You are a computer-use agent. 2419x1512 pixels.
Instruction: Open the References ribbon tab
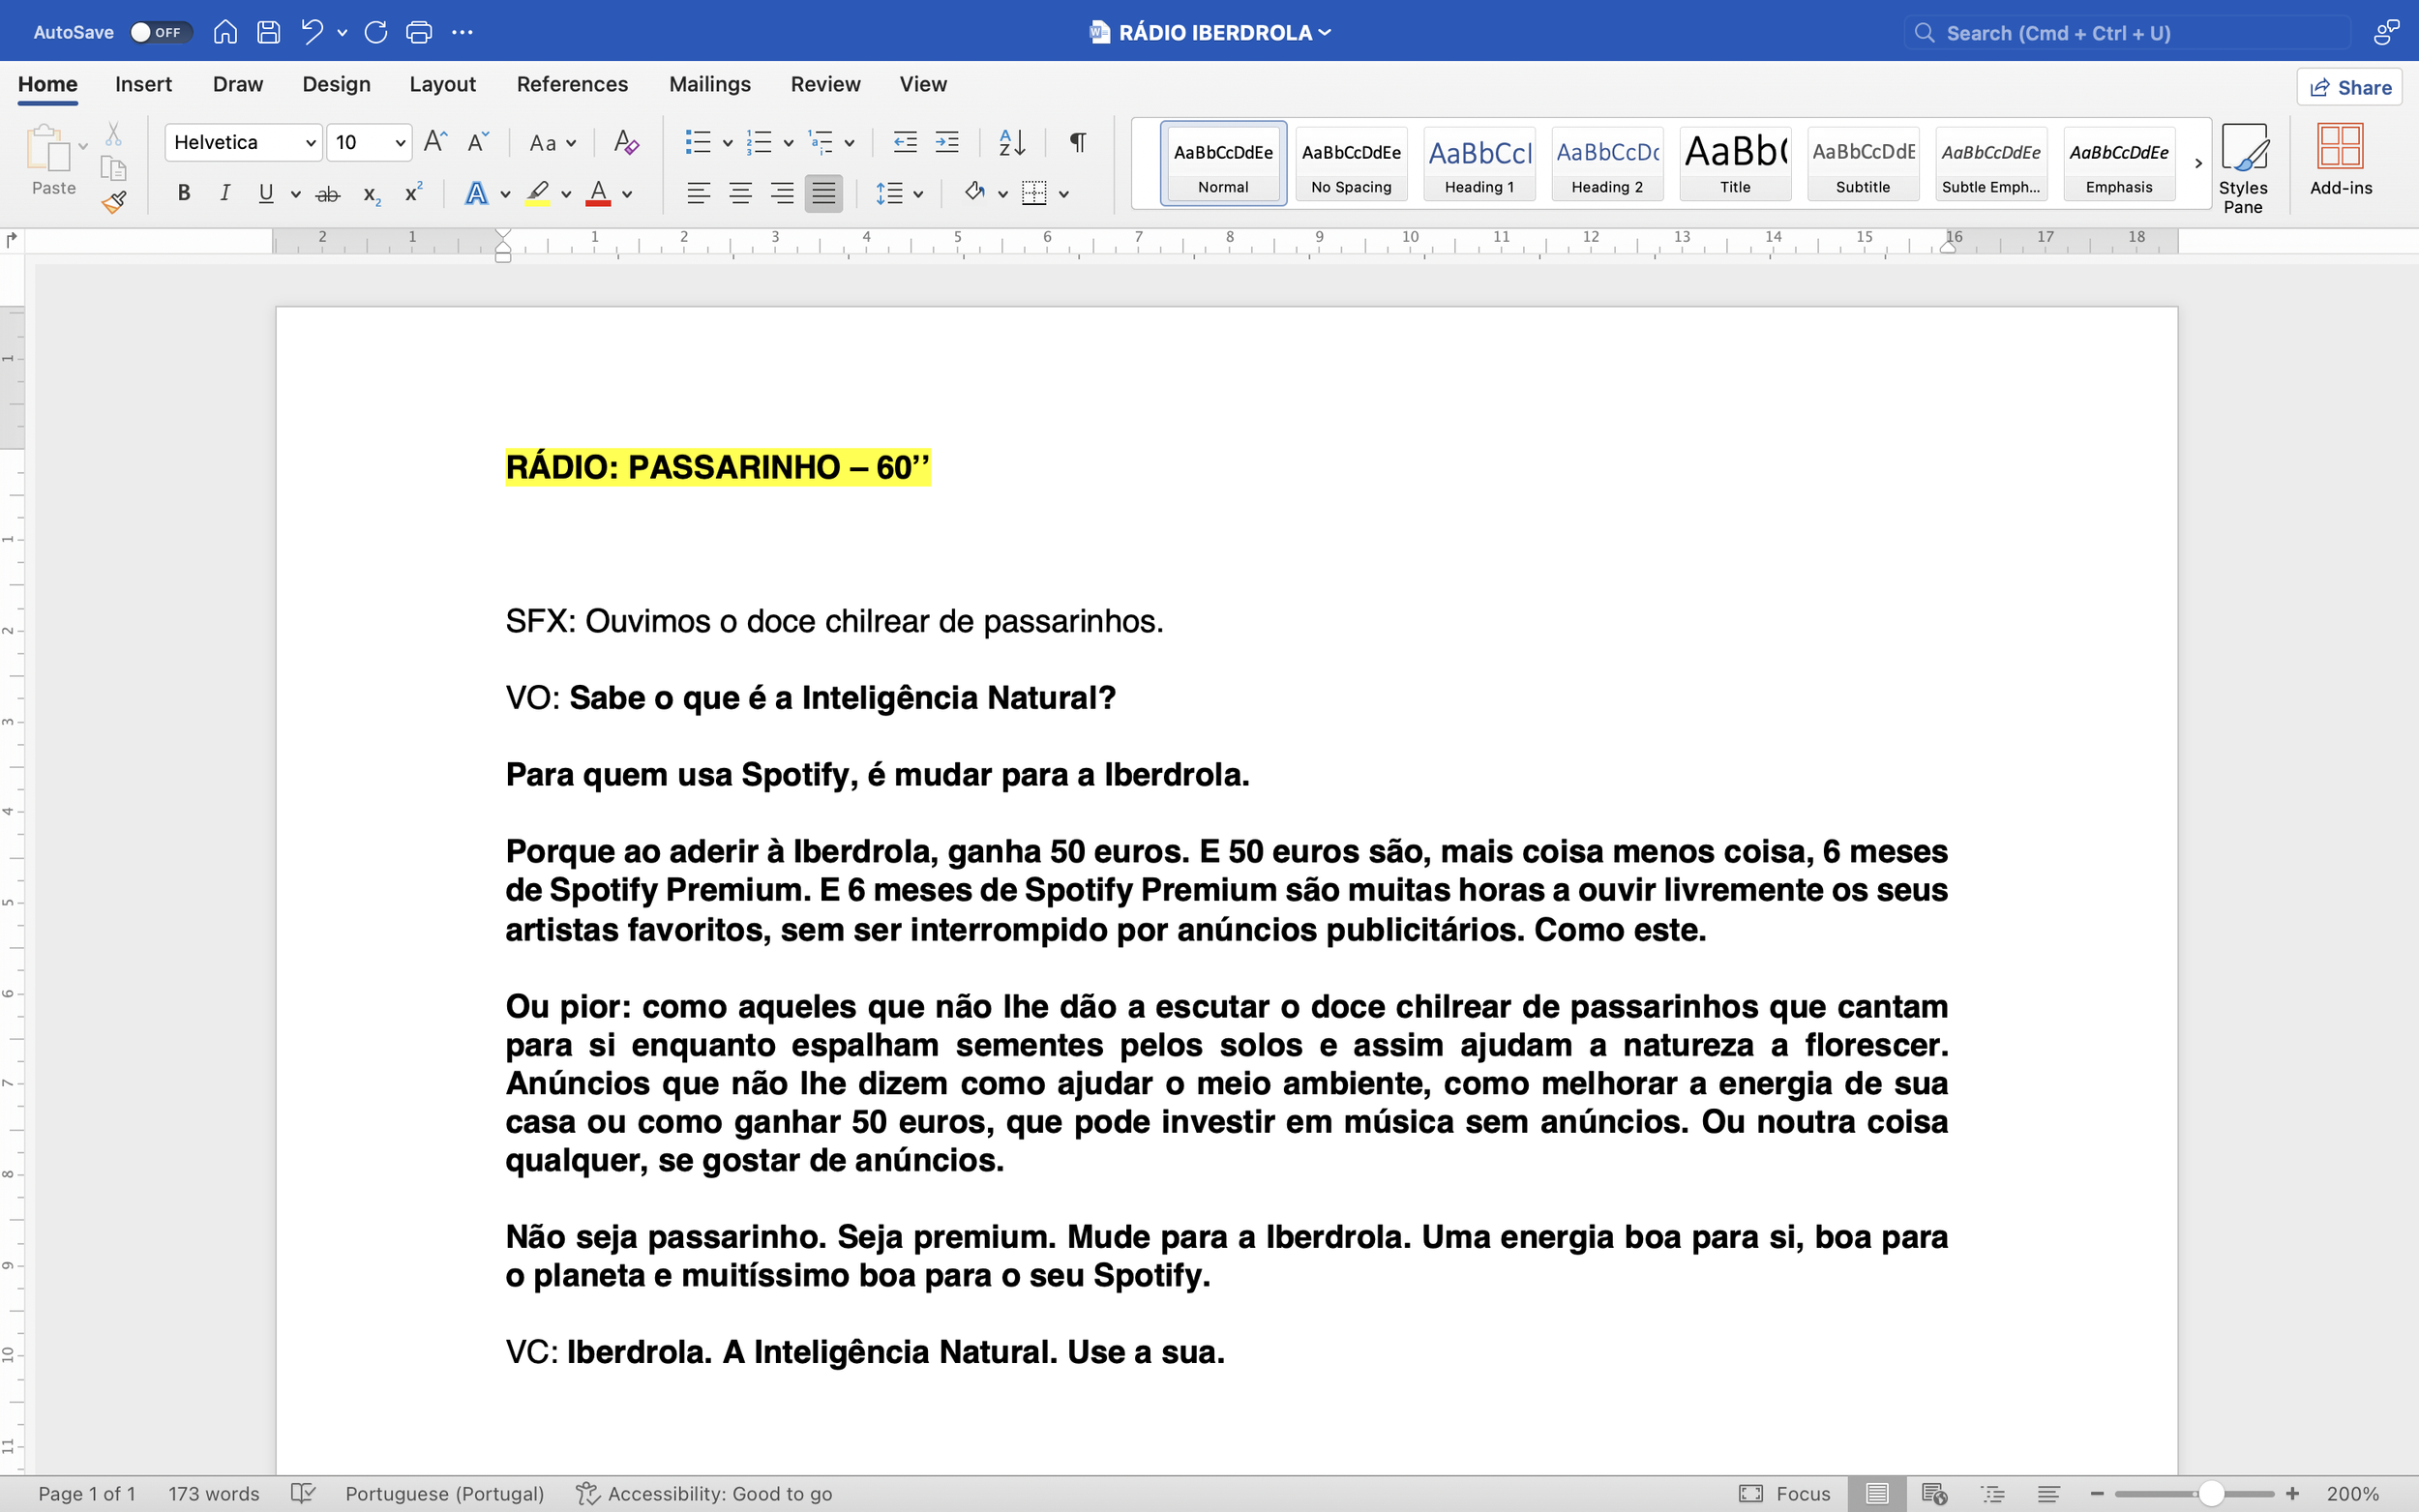pos(572,84)
